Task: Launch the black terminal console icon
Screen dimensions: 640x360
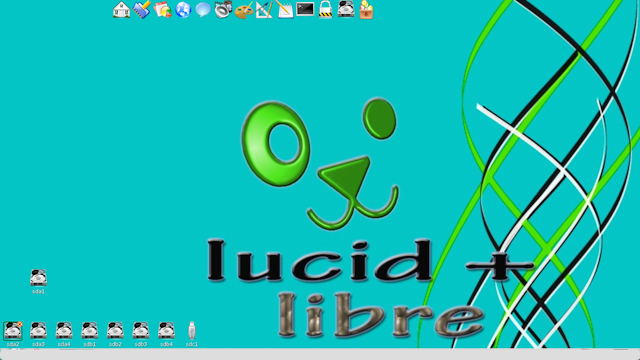Action: [305, 9]
